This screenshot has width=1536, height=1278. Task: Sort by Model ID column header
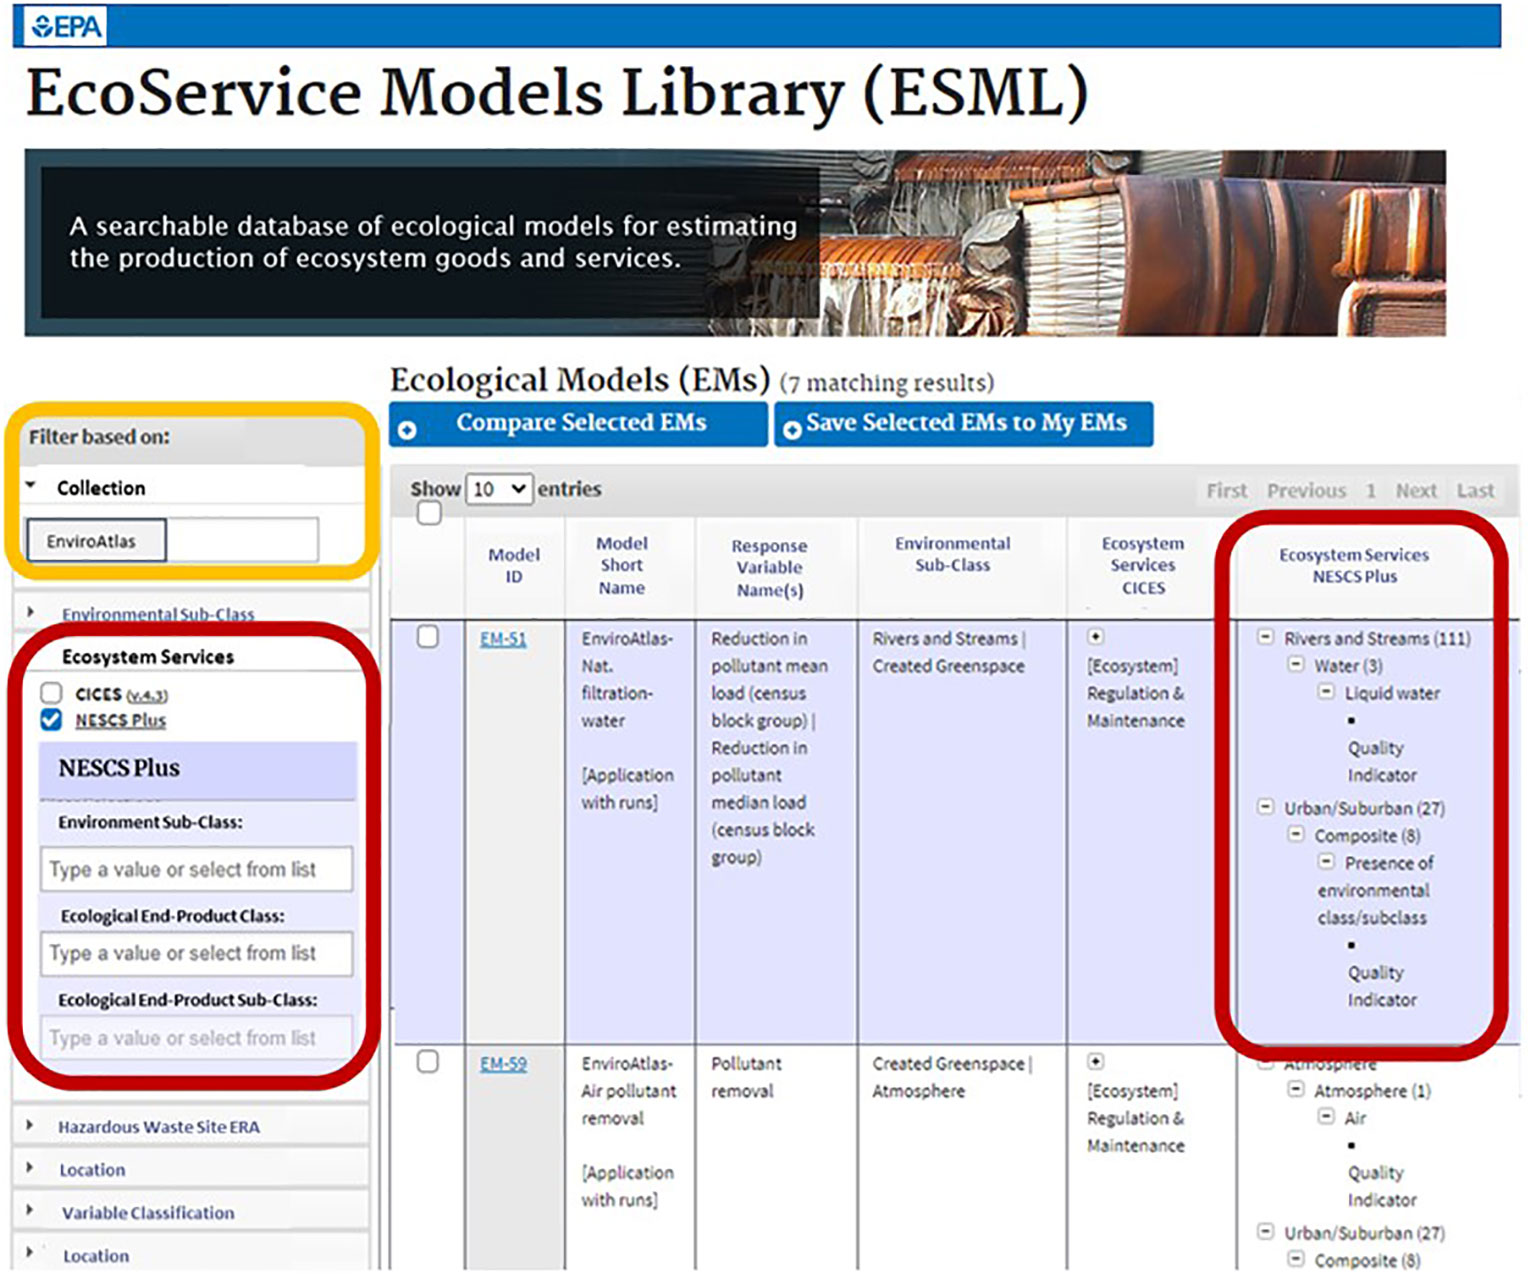(514, 565)
